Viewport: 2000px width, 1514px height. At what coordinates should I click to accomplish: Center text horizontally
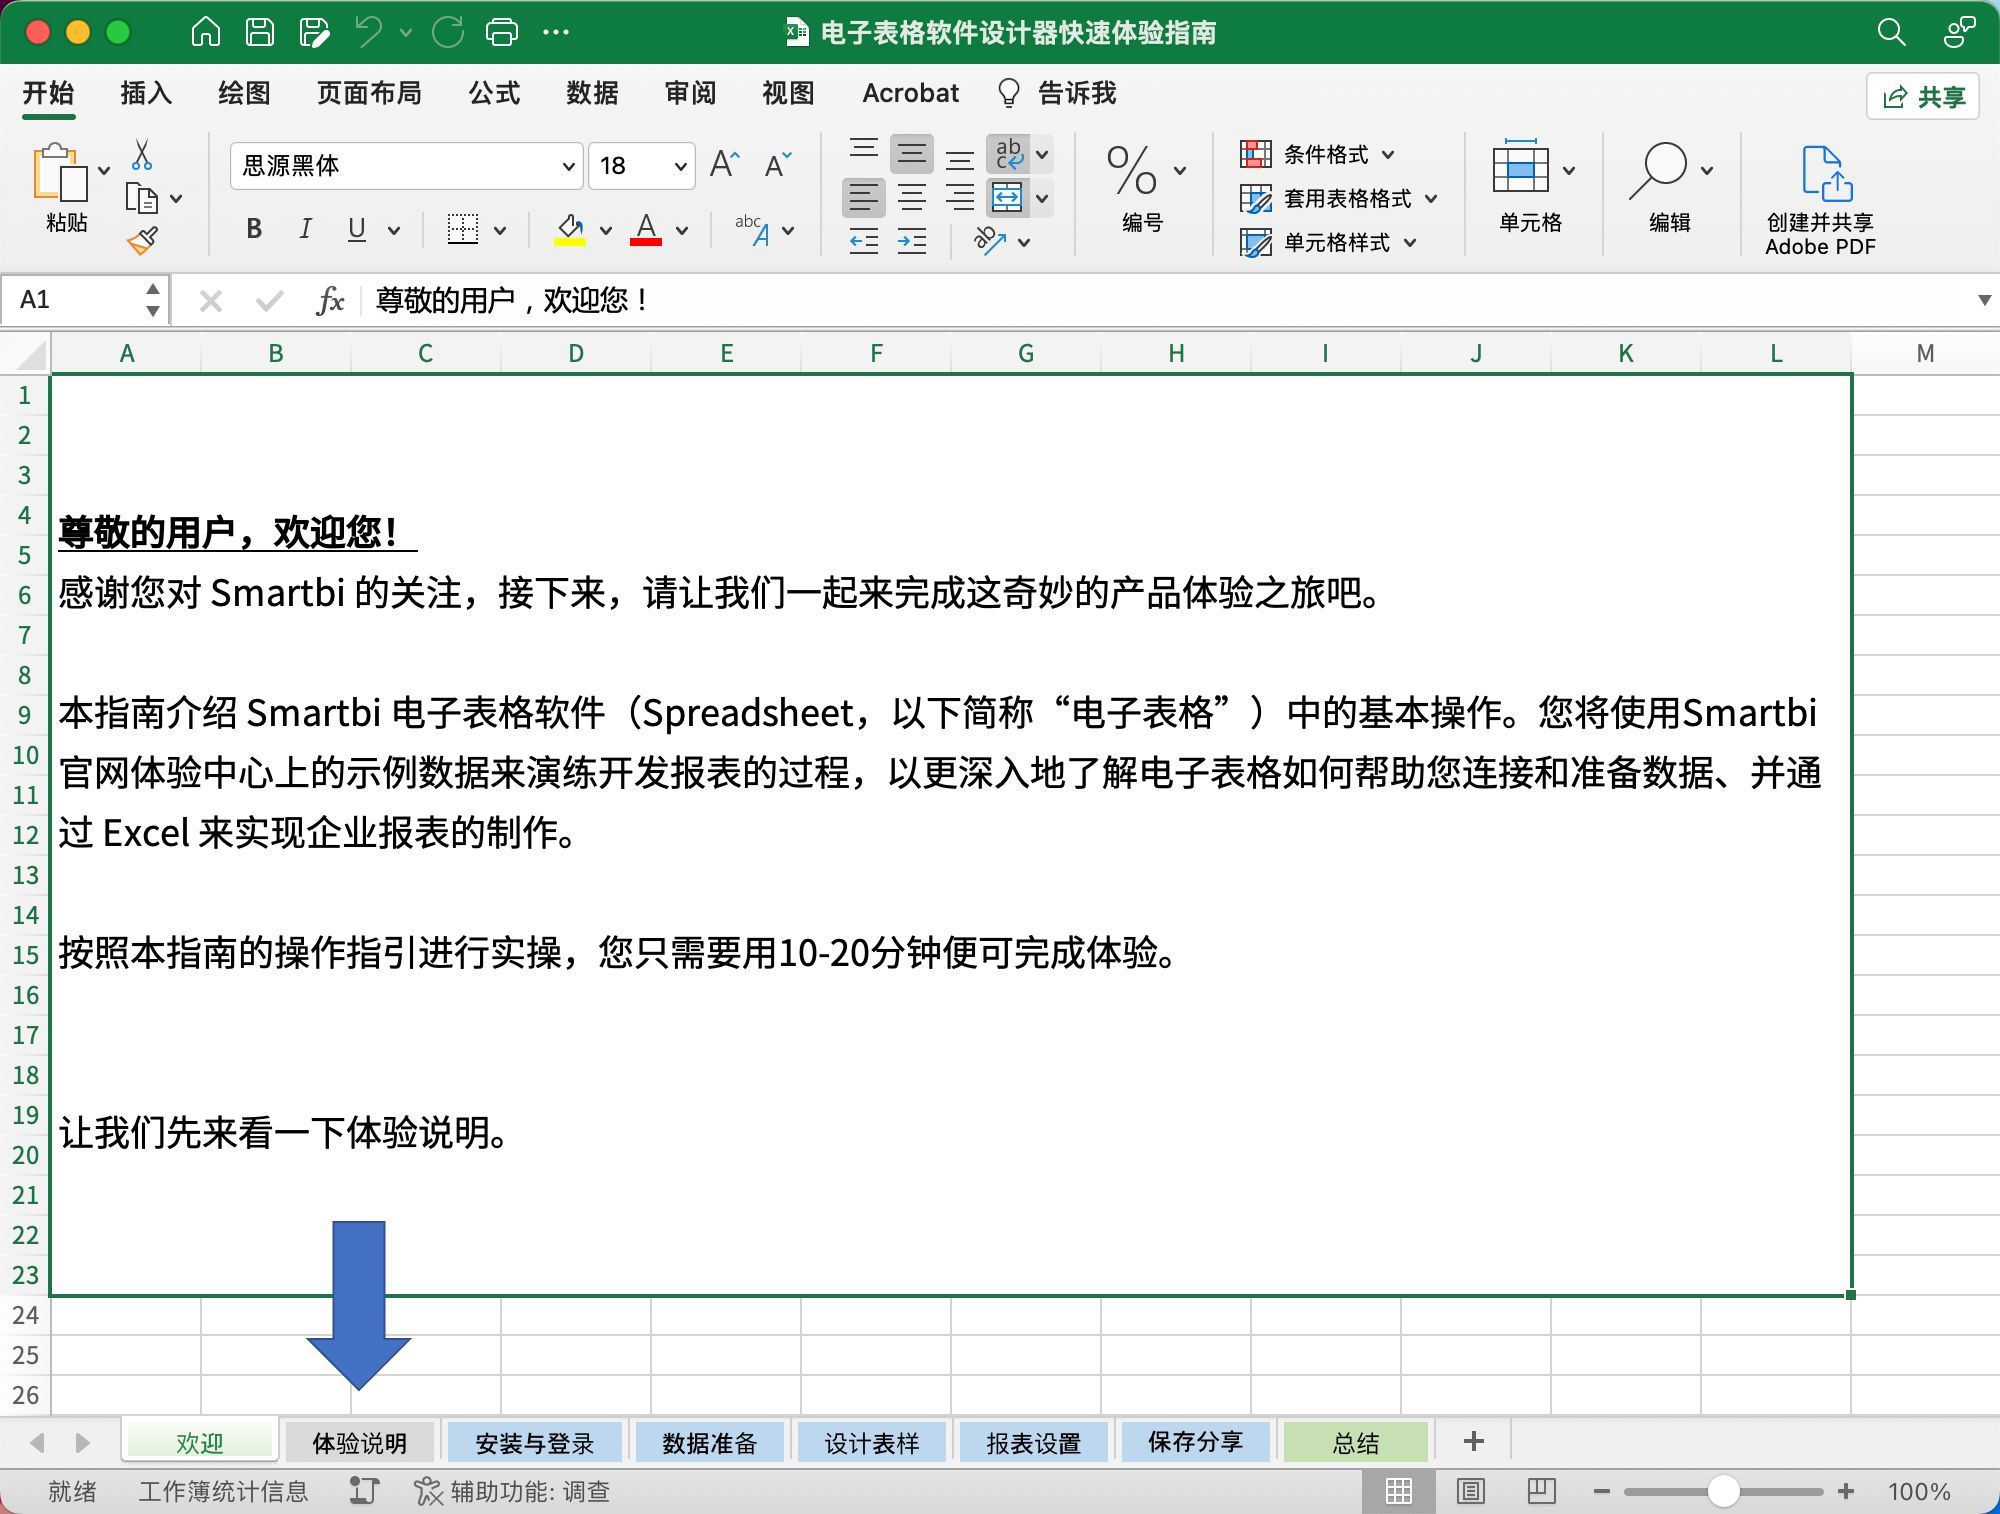click(912, 197)
